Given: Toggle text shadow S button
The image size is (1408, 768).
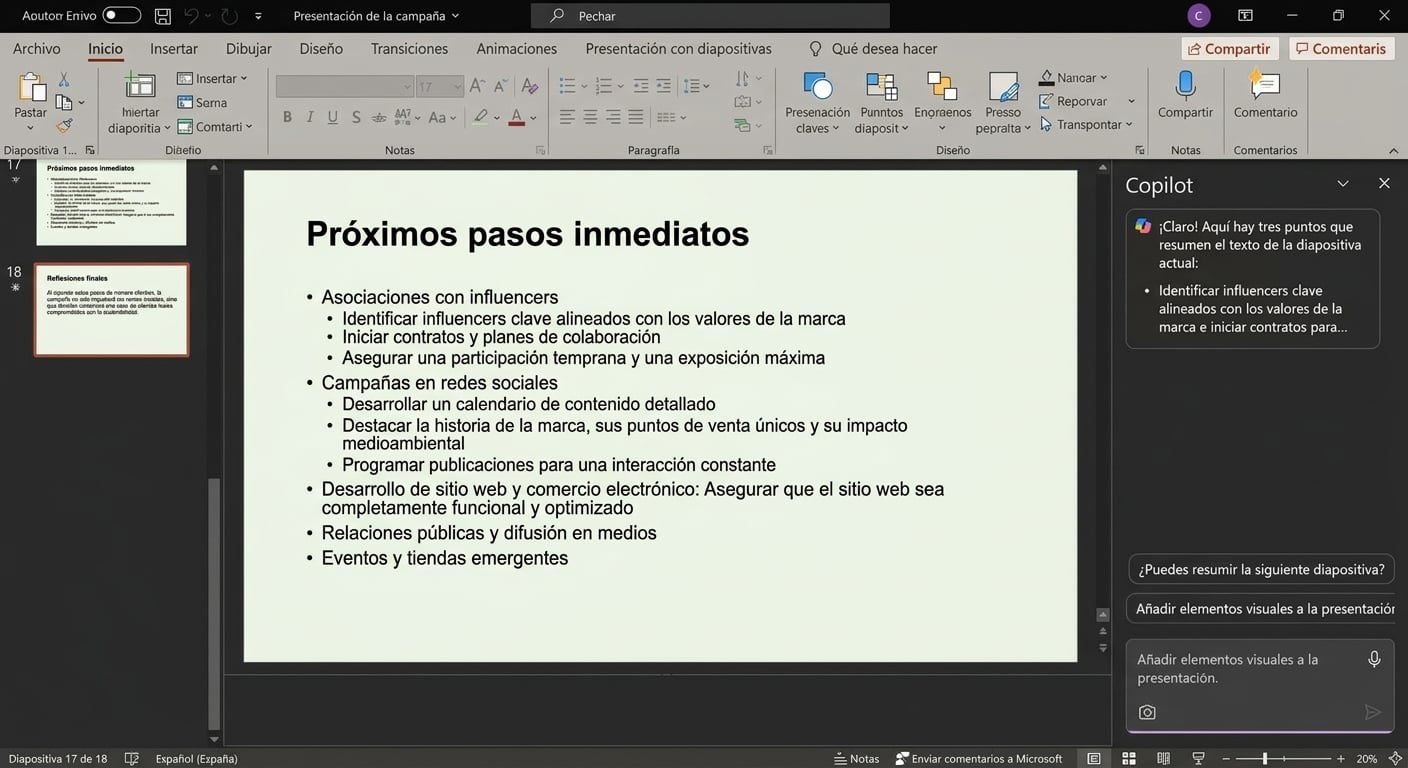Looking at the screenshot, I should pyautogui.click(x=356, y=117).
